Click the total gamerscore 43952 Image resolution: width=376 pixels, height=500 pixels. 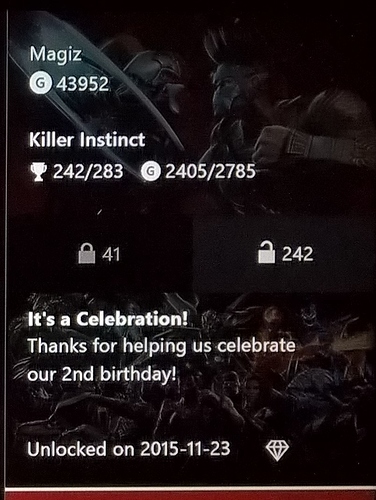[x=82, y=84]
